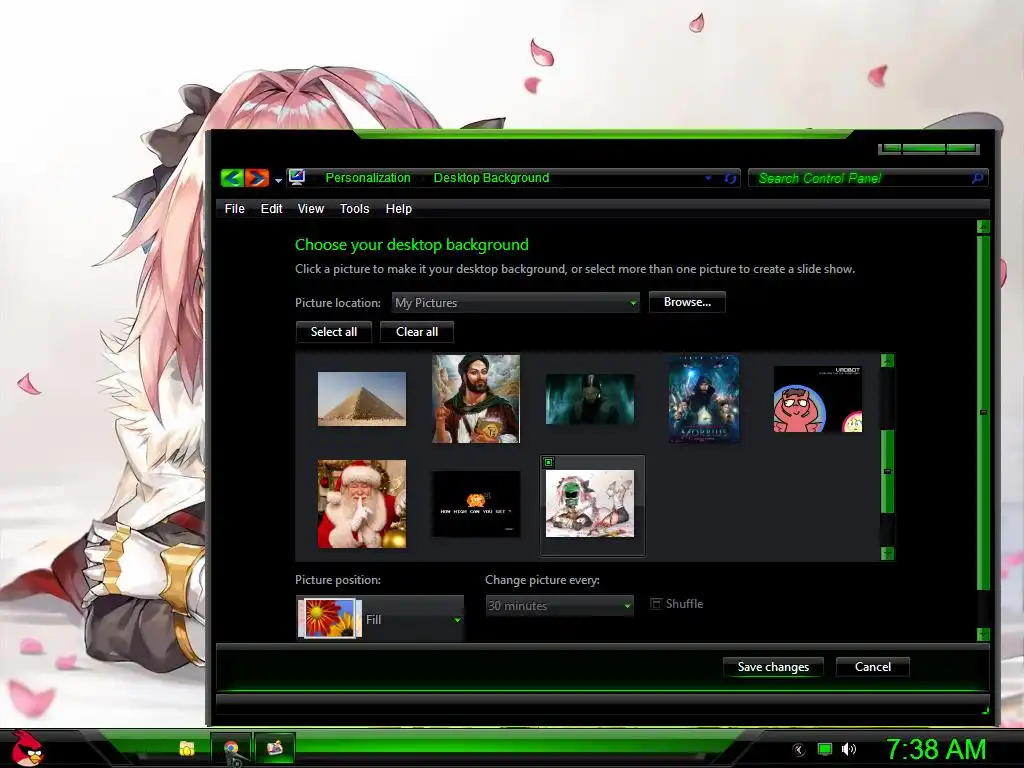This screenshot has width=1024, height=768.
Task: Open the Personalization breadcrumb
Action: tap(368, 178)
